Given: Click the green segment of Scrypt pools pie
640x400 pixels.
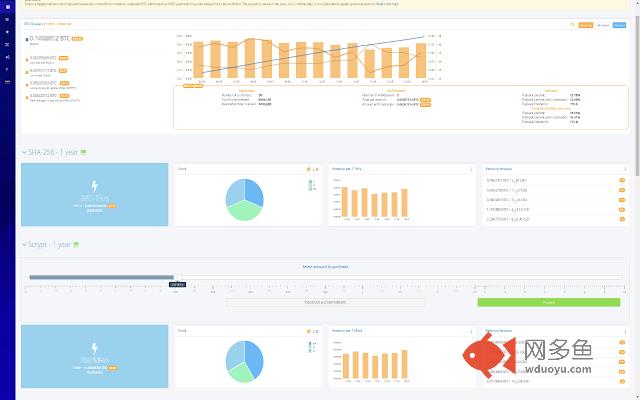Looking at the screenshot, I should 240,373.
